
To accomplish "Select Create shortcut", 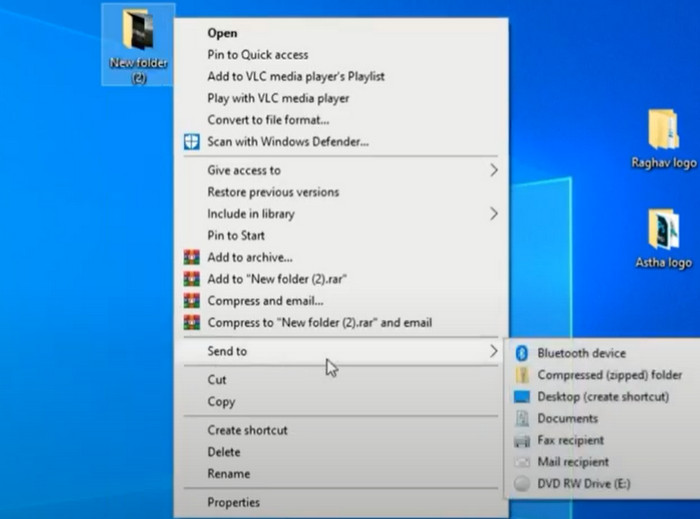I will 341,430.
